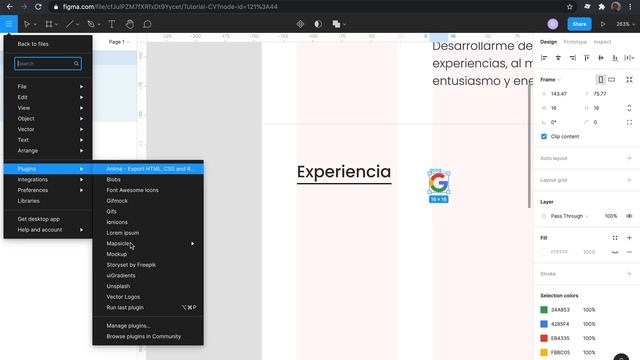Open the Object menu
Image resolution: width=640 pixels, height=360 pixels.
click(x=48, y=118)
